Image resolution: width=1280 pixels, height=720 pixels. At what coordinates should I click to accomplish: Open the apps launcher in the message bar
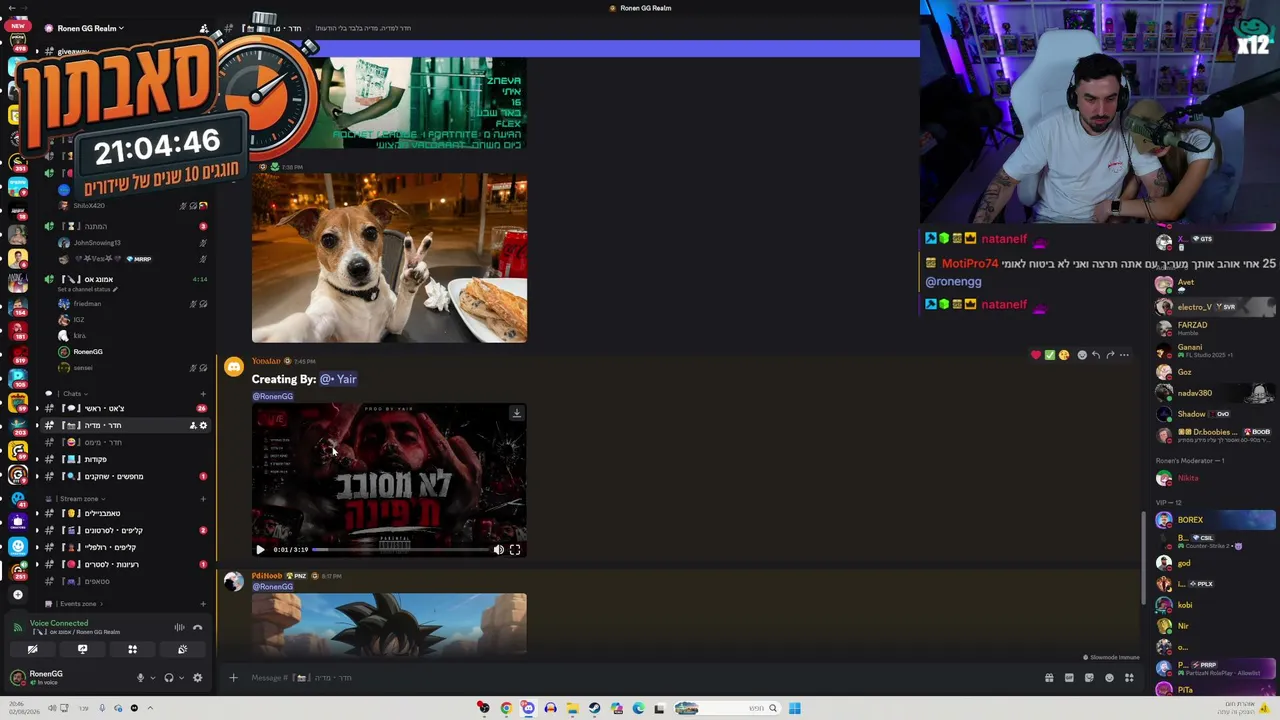coord(1129,678)
